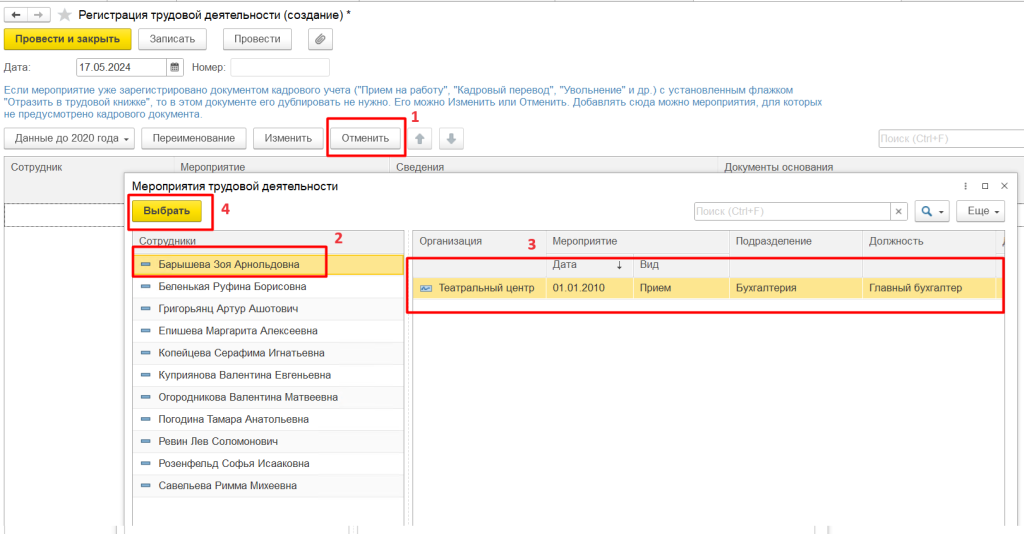The width and height of the screenshot is (1024, 534).
Task: Focus the dialog Поиск (Ctrl+F) field
Action: 792,212
